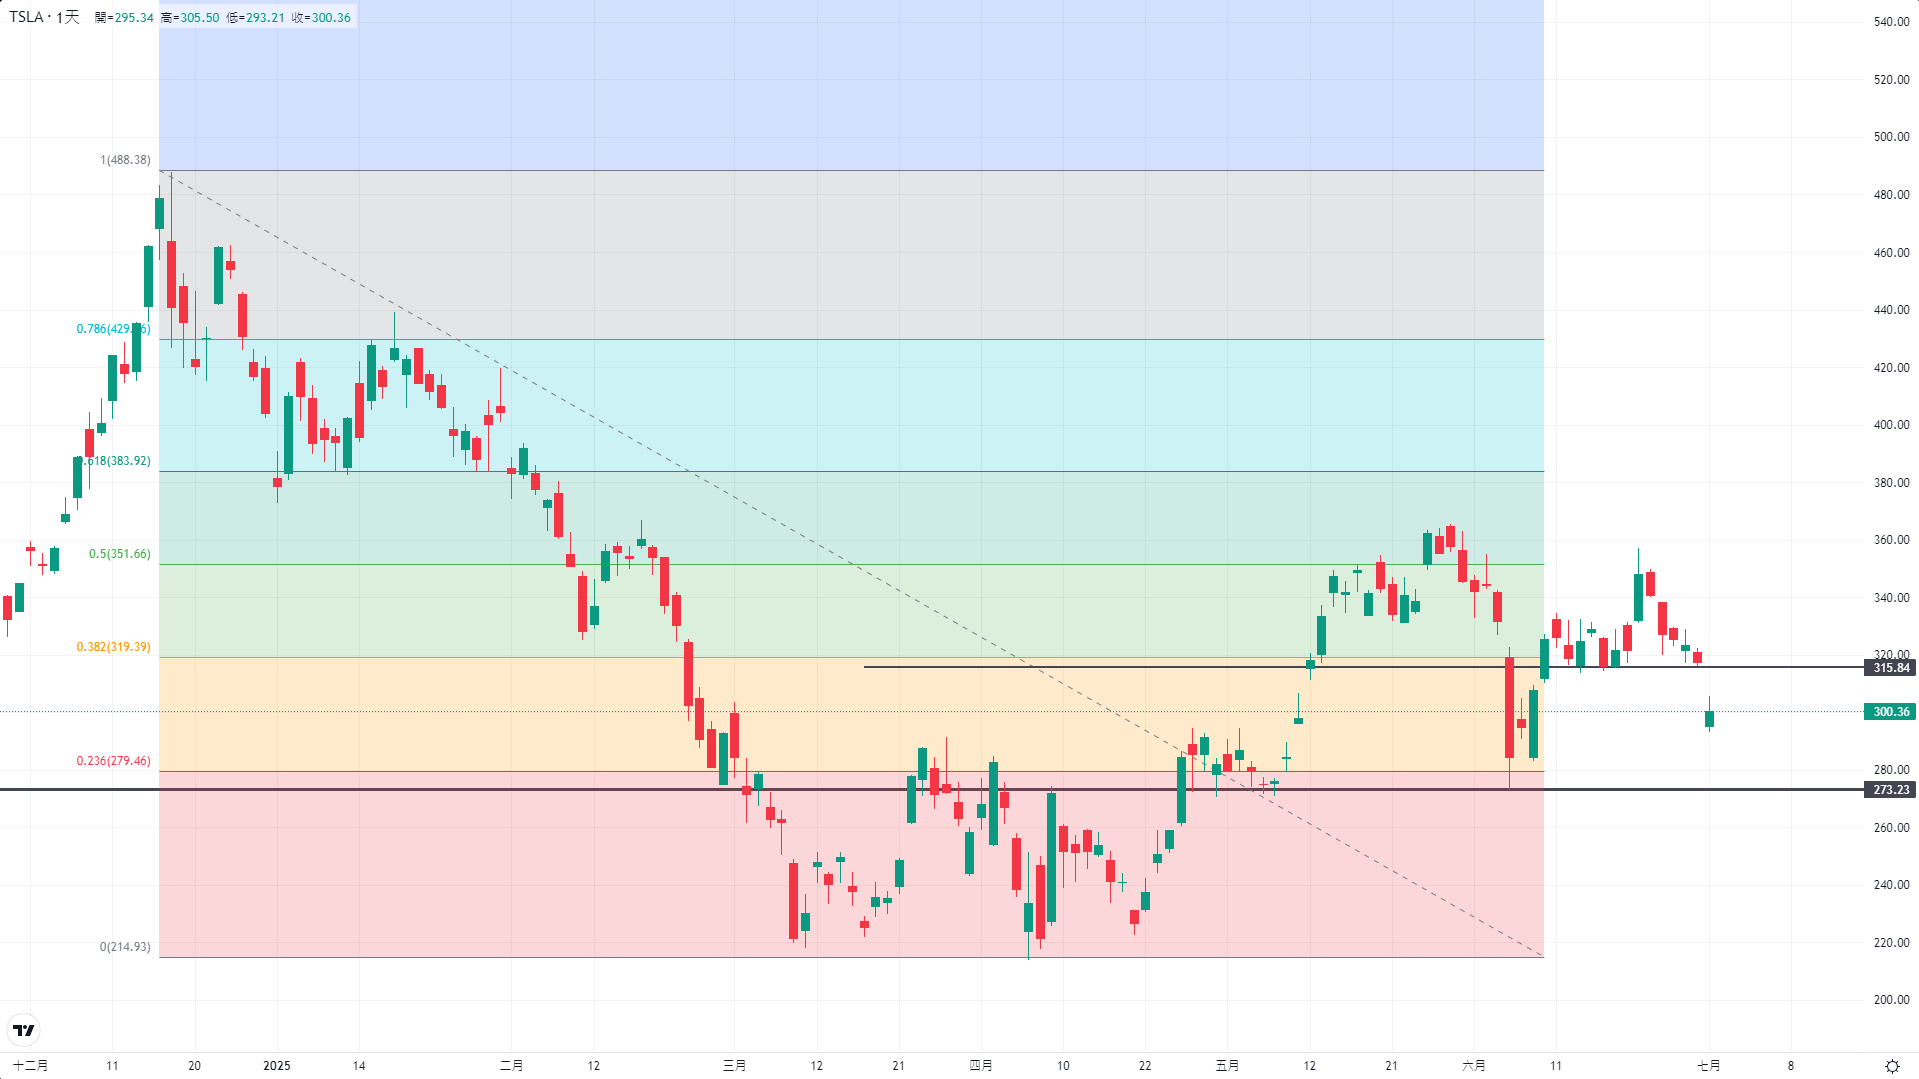Click 六月 label on time axis
The width and height of the screenshot is (1919, 1079).
pos(1474,1066)
